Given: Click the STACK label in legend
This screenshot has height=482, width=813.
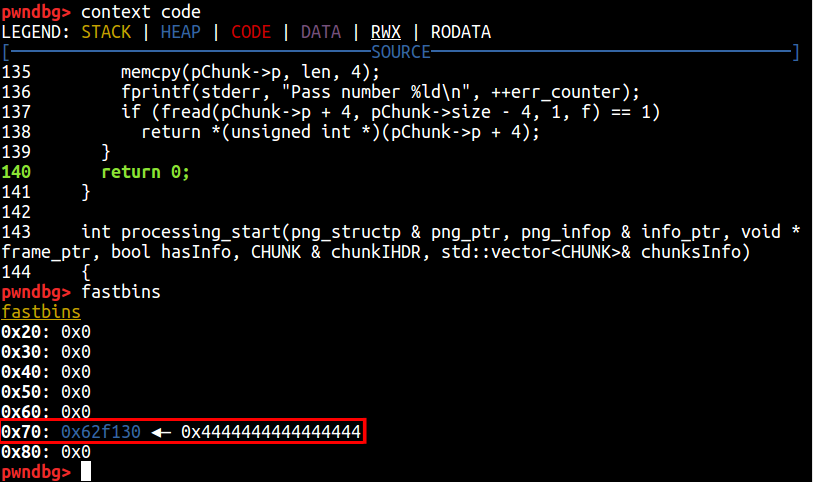Looking at the screenshot, I should coord(106,32).
